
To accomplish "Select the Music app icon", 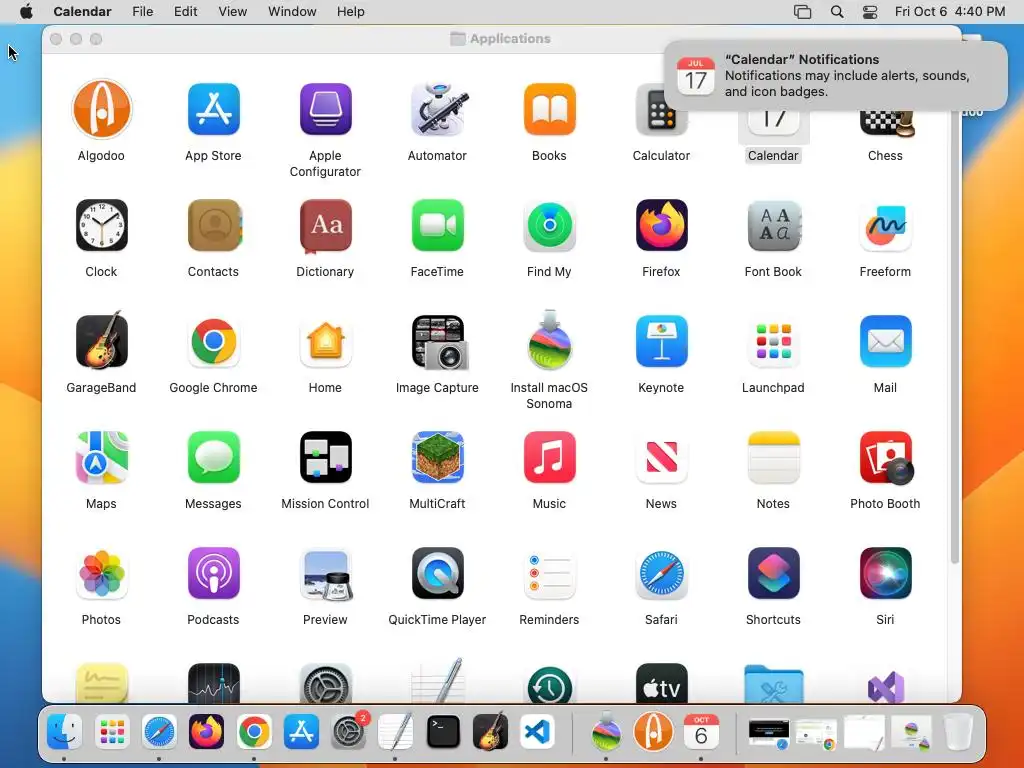I will [x=549, y=457].
